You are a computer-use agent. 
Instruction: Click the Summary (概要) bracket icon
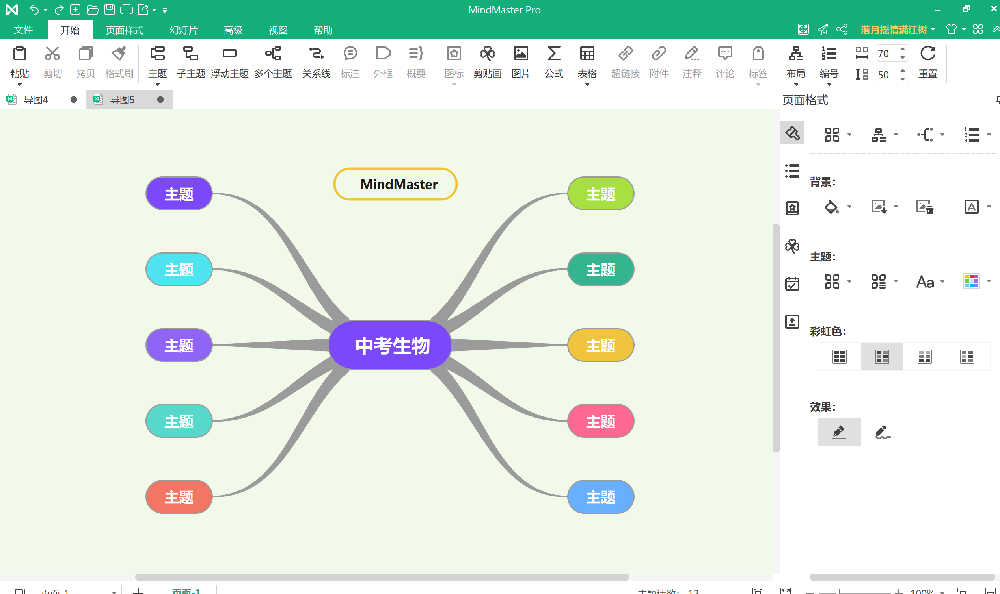[x=416, y=54]
